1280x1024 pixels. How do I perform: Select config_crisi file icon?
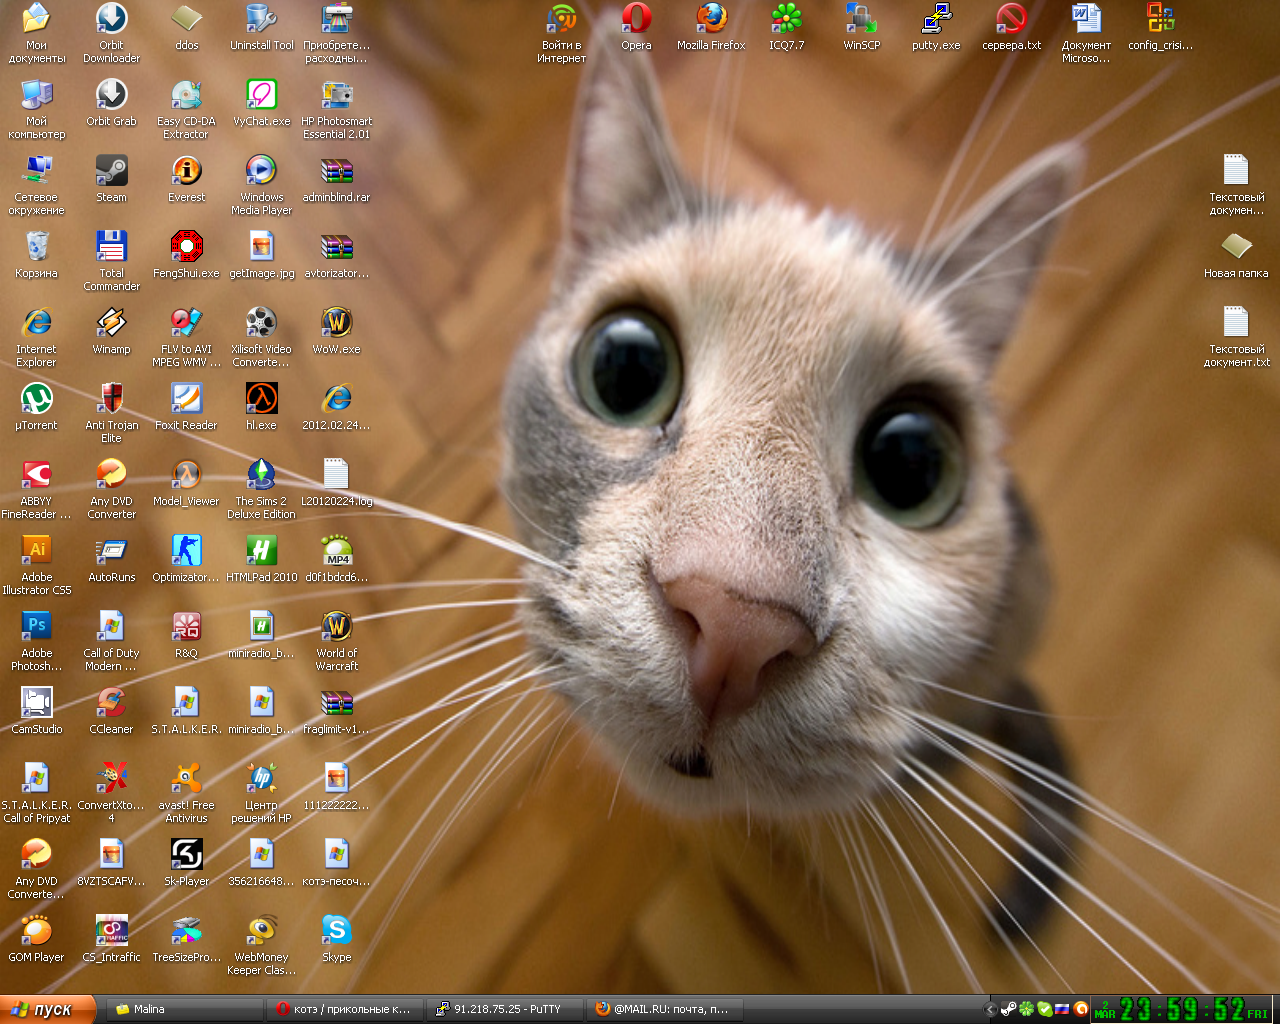1161,19
